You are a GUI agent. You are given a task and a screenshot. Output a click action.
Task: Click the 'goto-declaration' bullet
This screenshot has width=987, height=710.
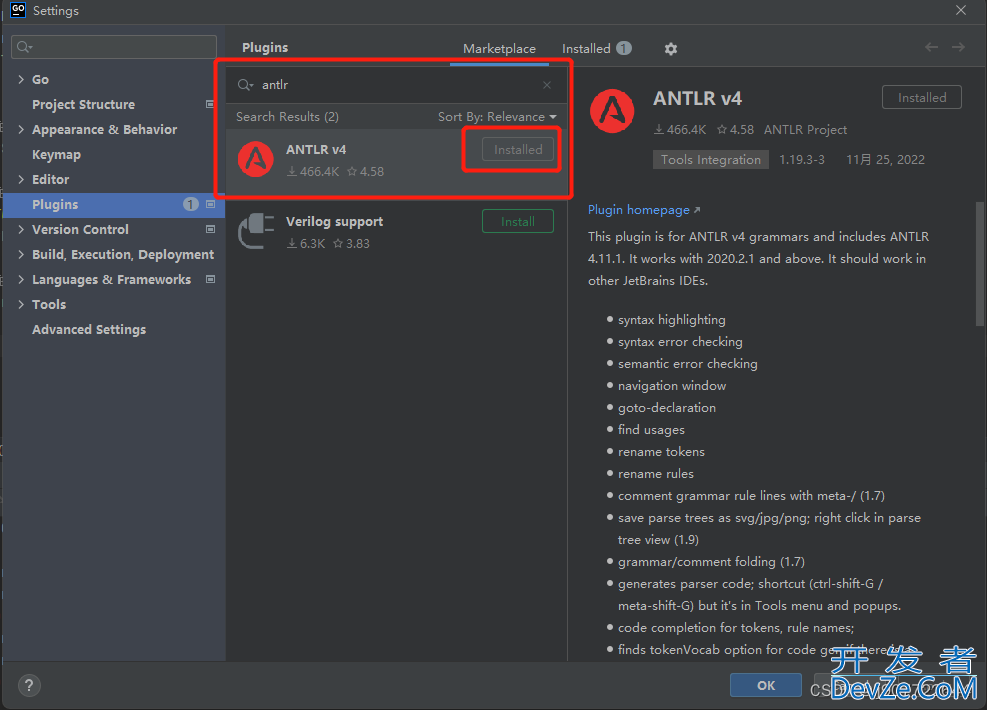[667, 408]
